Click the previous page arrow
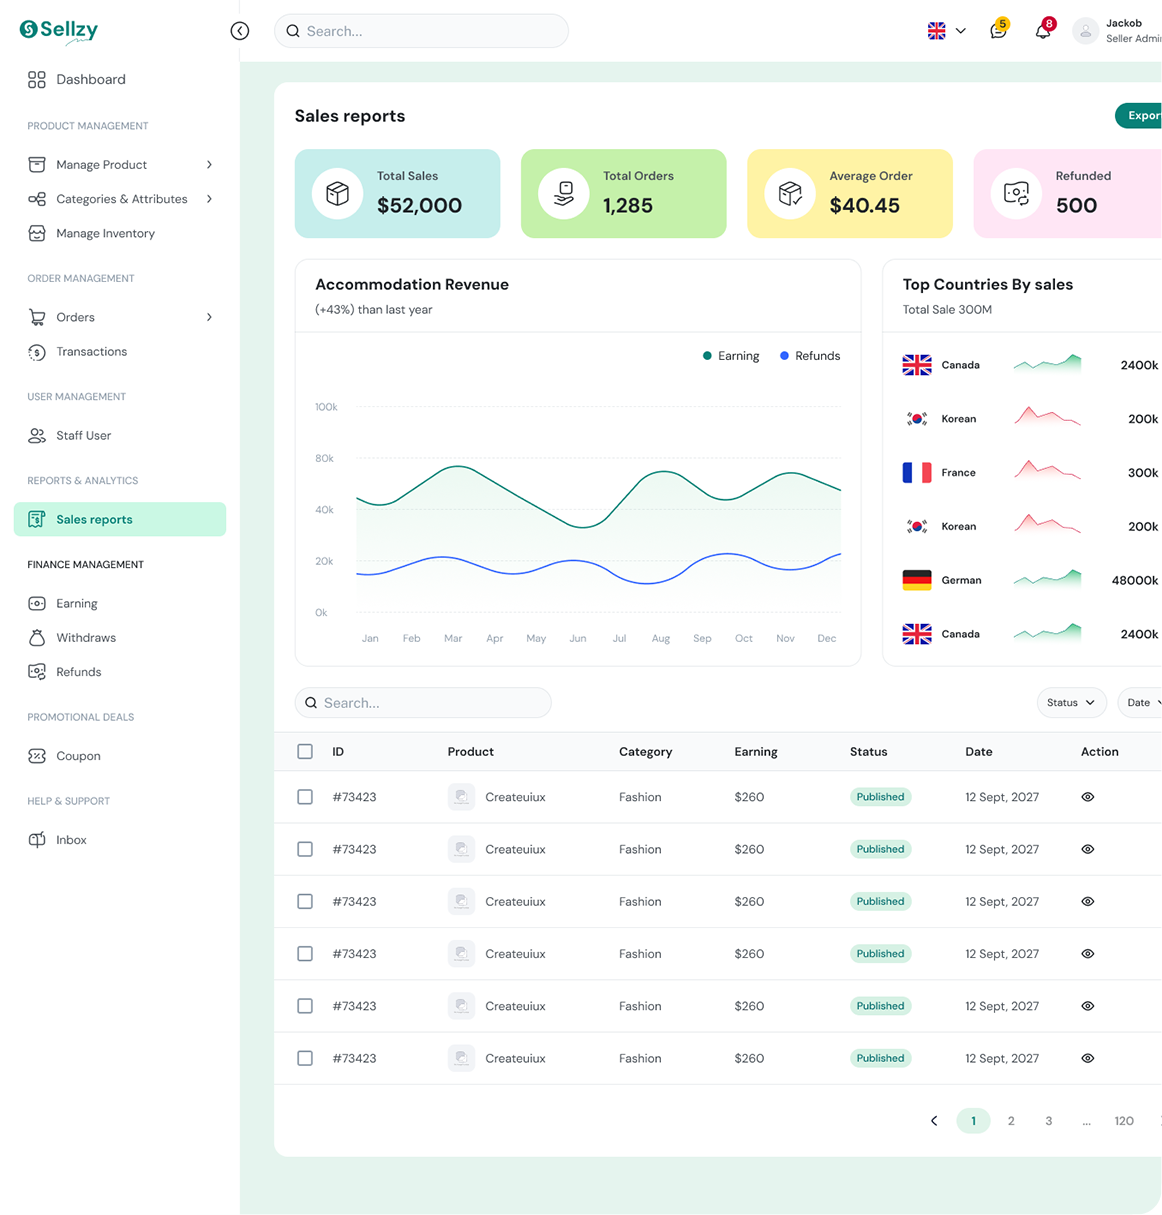1162x1215 pixels. 934,1121
